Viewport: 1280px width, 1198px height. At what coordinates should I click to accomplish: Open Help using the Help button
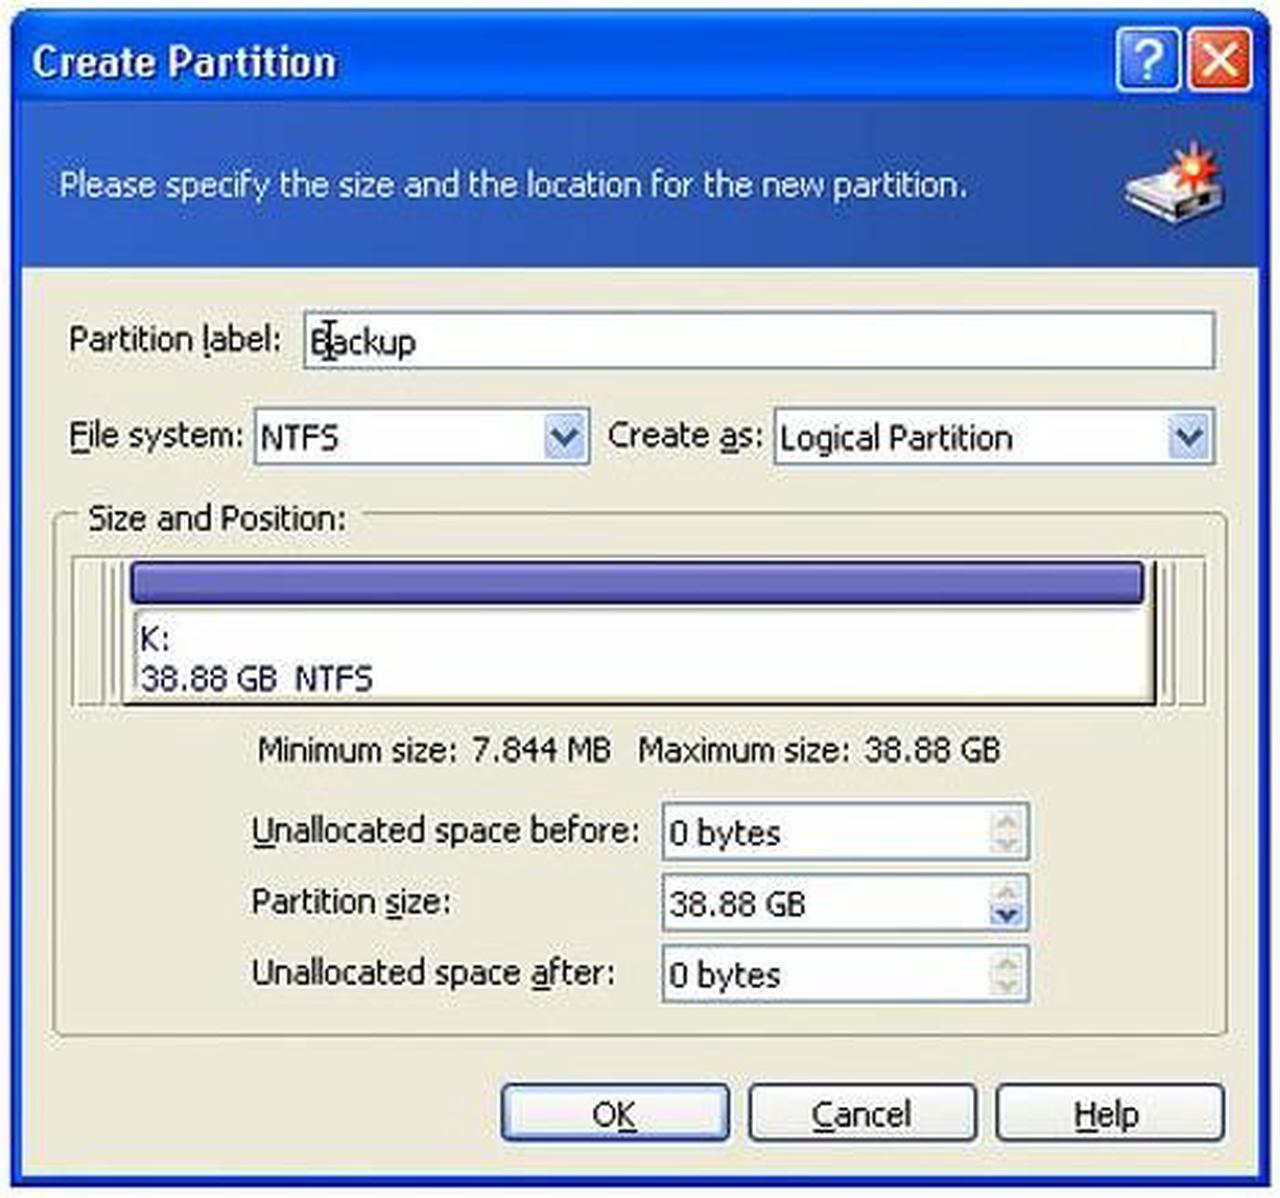tap(1109, 1113)
